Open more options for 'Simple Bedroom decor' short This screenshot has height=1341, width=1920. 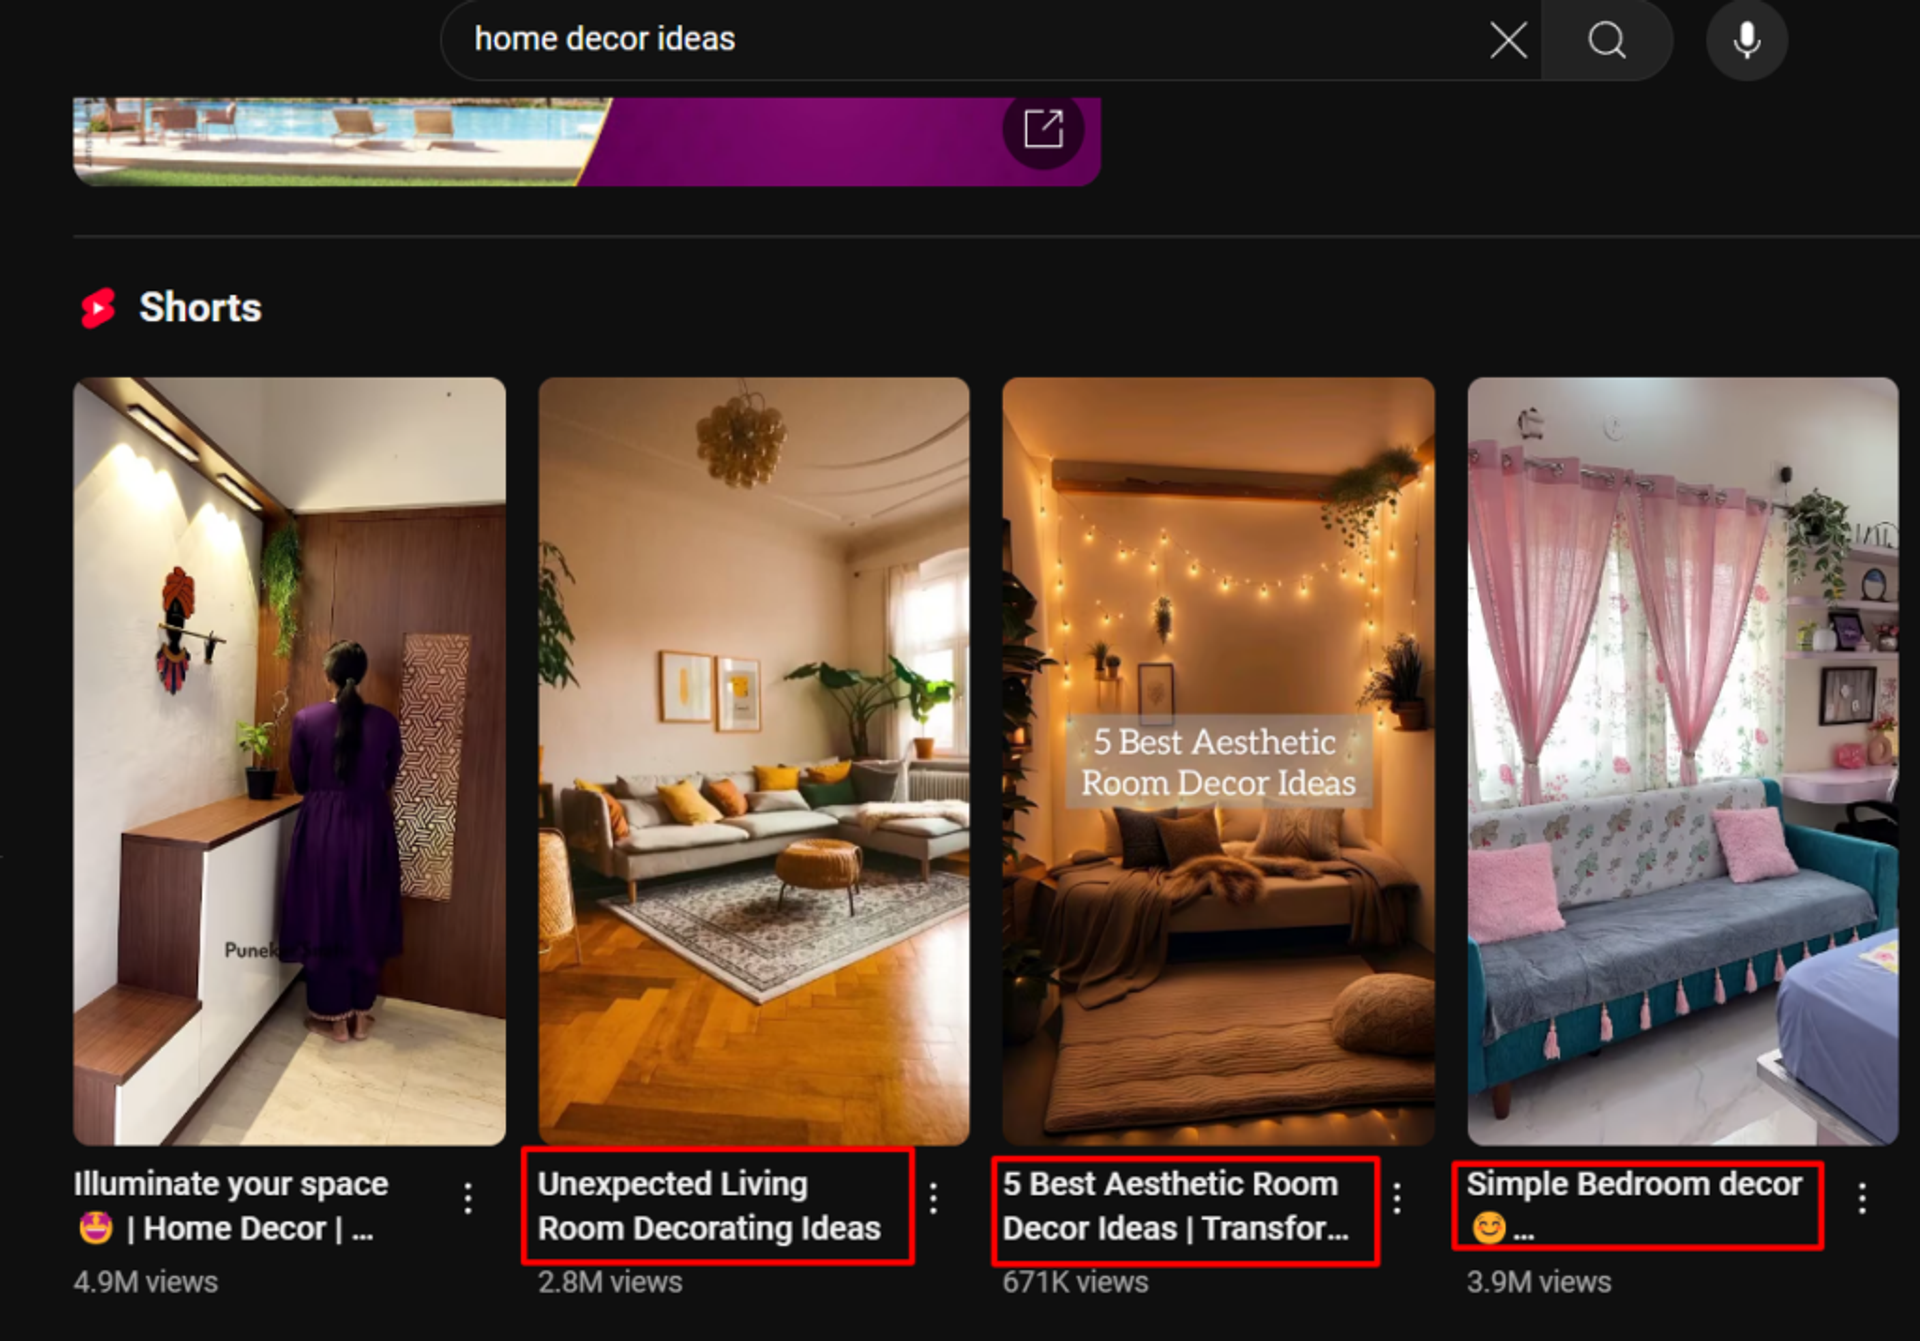coord(1862,1198)
